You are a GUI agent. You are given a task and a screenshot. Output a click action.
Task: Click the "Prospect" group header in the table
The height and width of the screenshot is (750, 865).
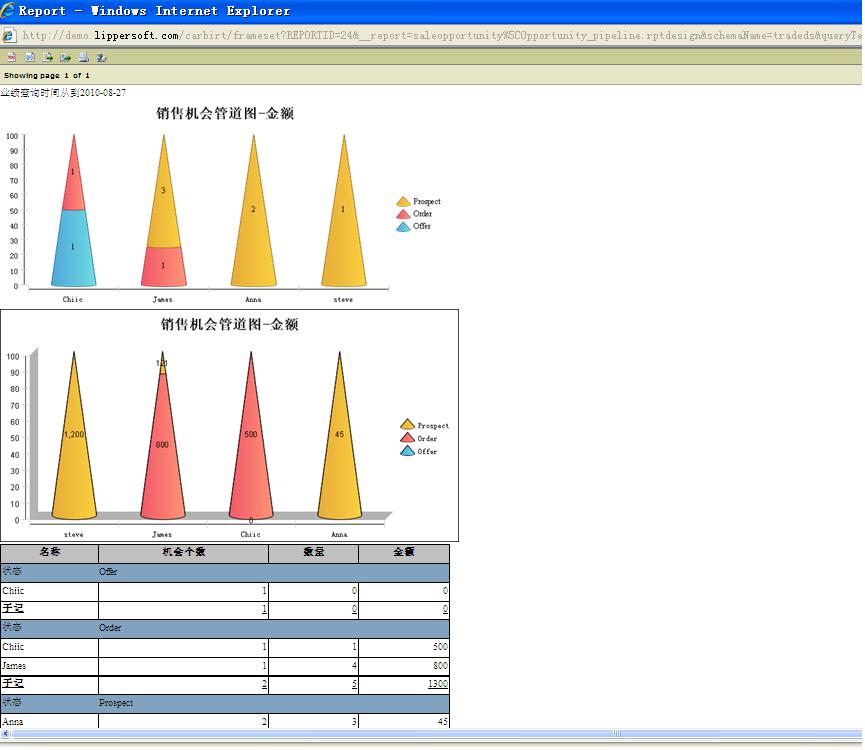pyautogui.click(x=116, y=703)
